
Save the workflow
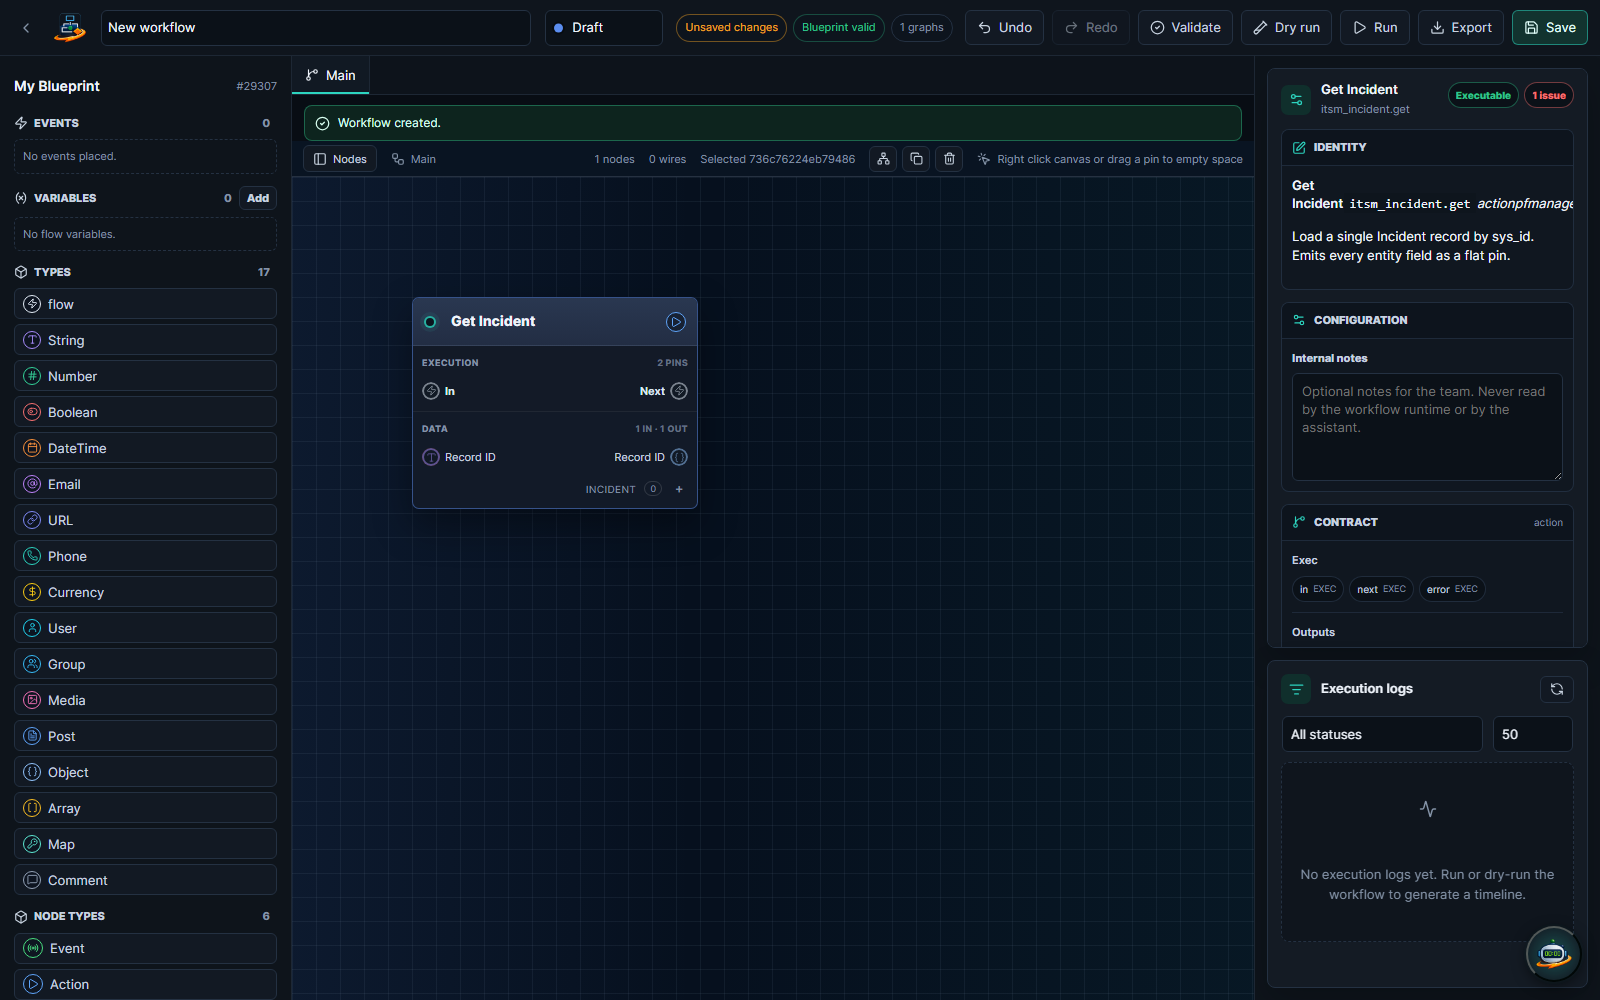(1549, 28)
